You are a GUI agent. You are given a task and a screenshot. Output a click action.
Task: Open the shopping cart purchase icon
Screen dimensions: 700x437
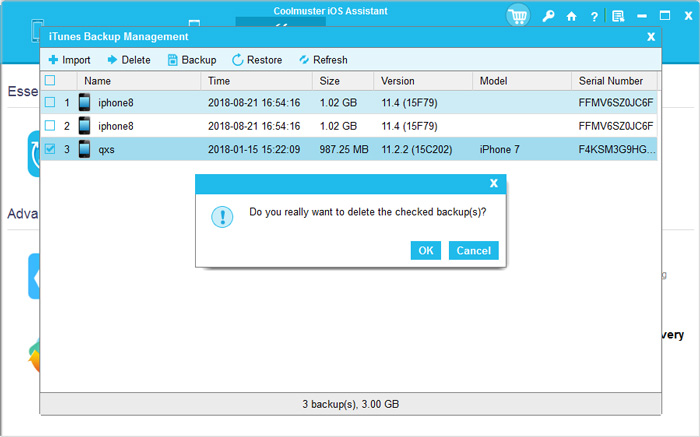click(518, 16)
